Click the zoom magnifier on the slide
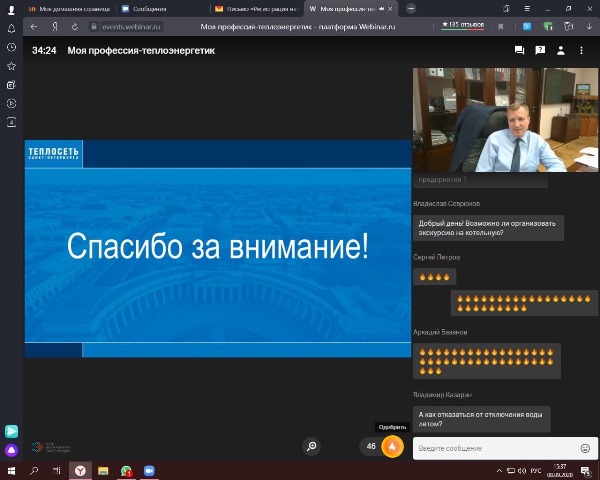Image resolution: width=600 pixels, height=480 pixels. coord(312,446)
